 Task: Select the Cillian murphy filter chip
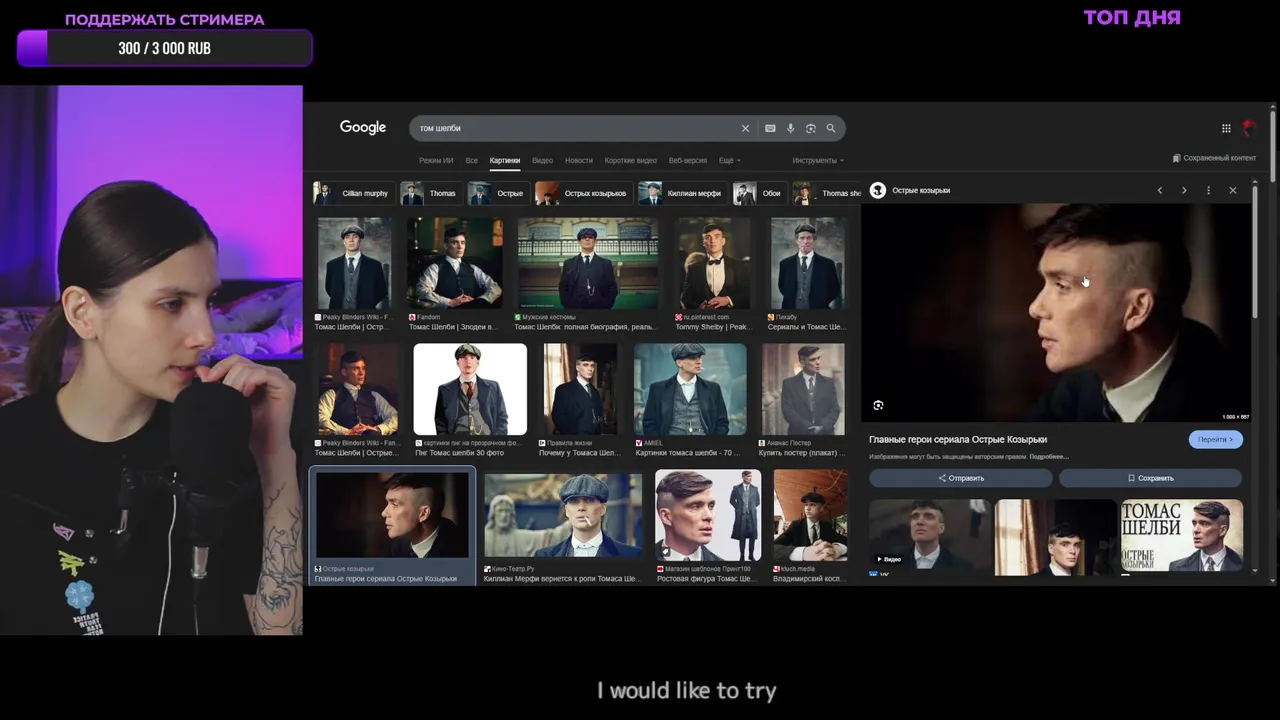coord(353,193)
